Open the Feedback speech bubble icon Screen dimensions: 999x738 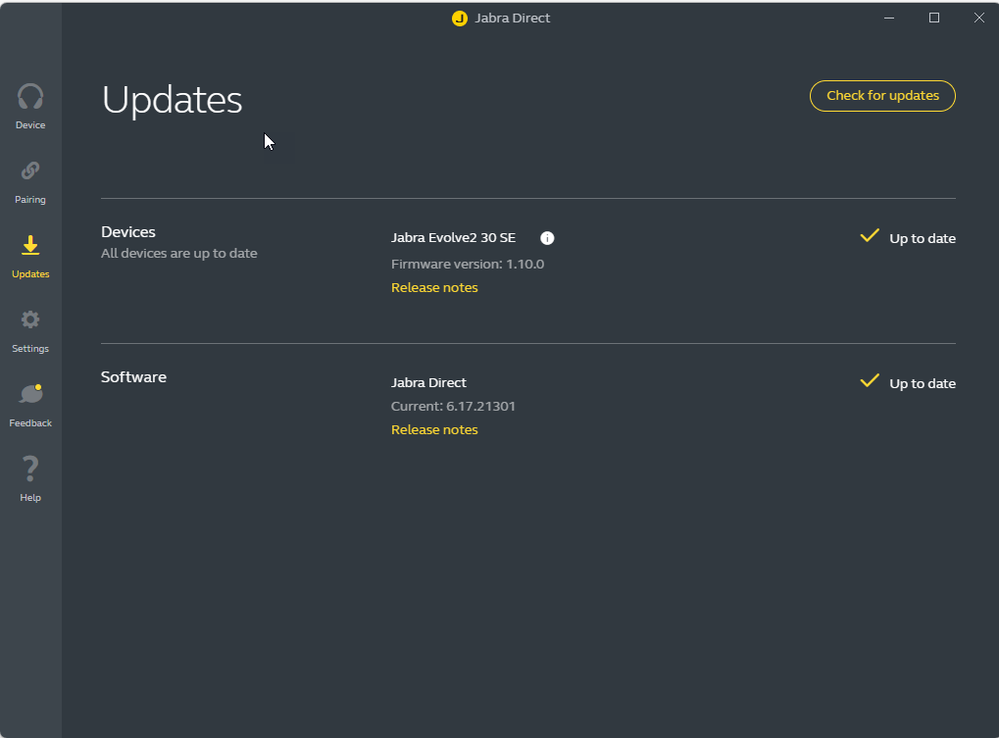30,395
